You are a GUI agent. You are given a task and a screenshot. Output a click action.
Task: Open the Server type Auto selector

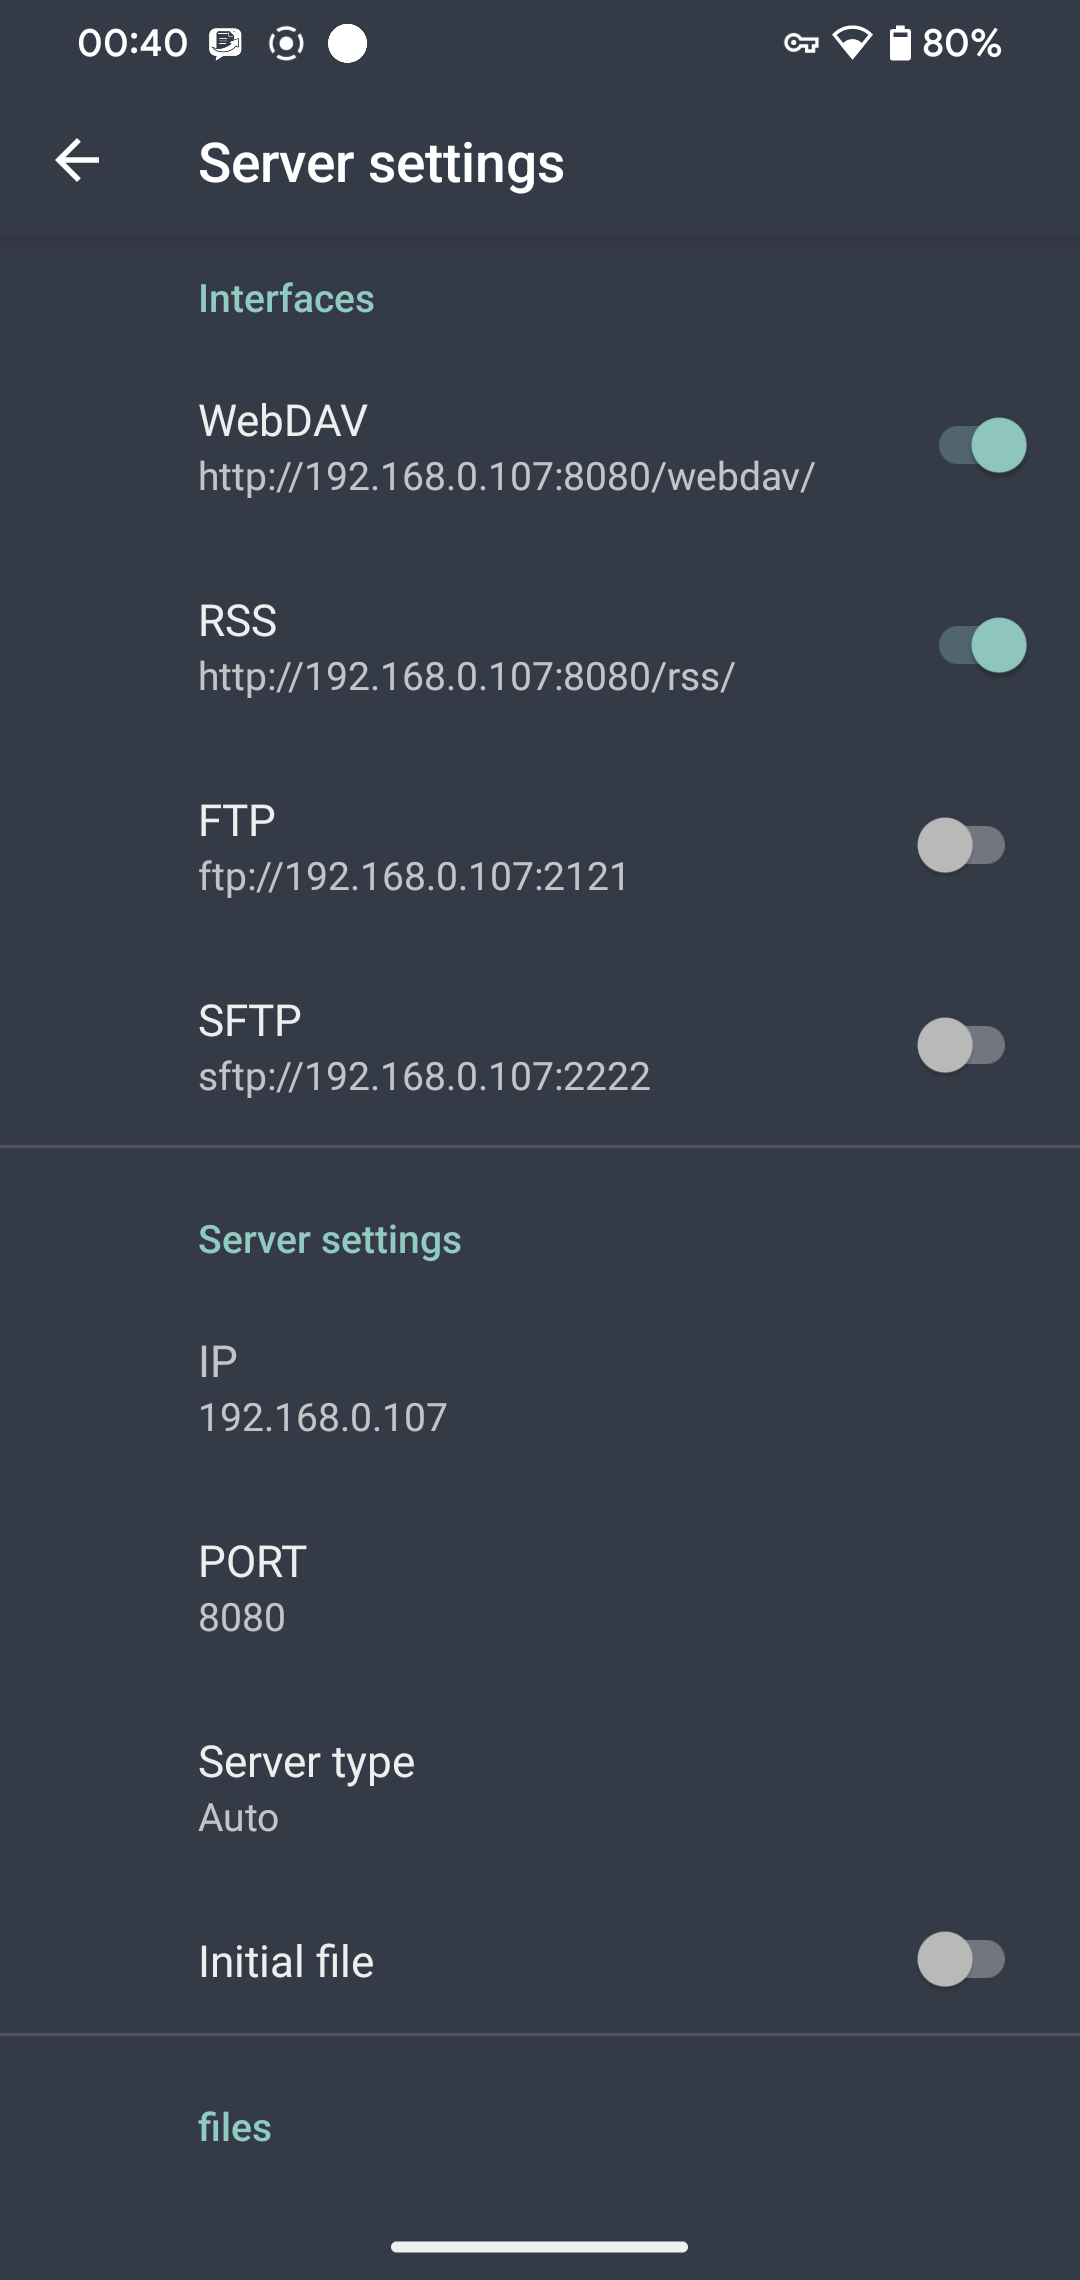306,1789
